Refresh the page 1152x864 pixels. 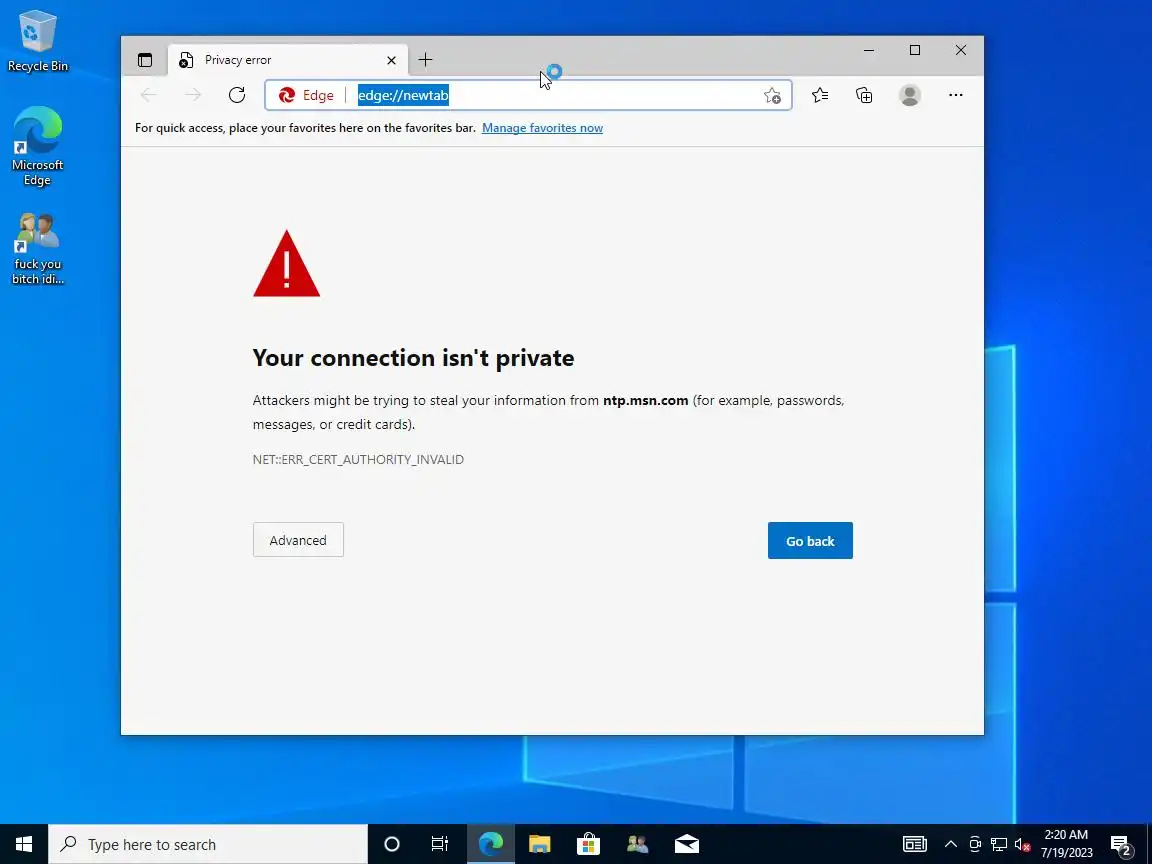pos(237,95)
